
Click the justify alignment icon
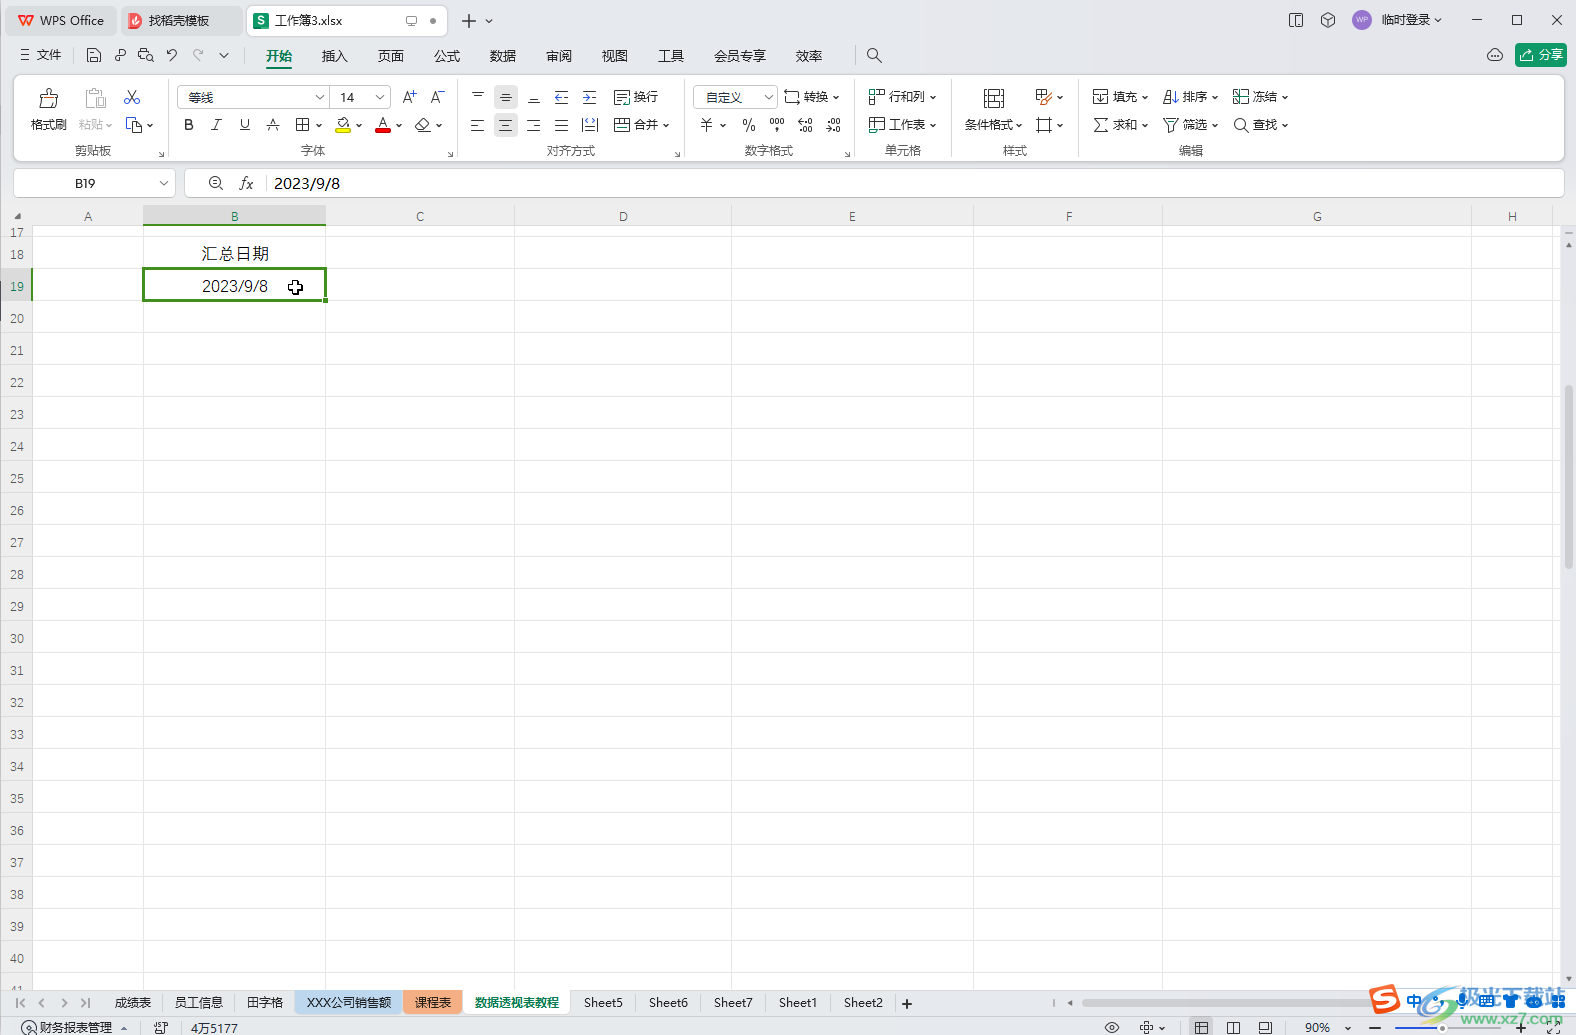(562, 125)
